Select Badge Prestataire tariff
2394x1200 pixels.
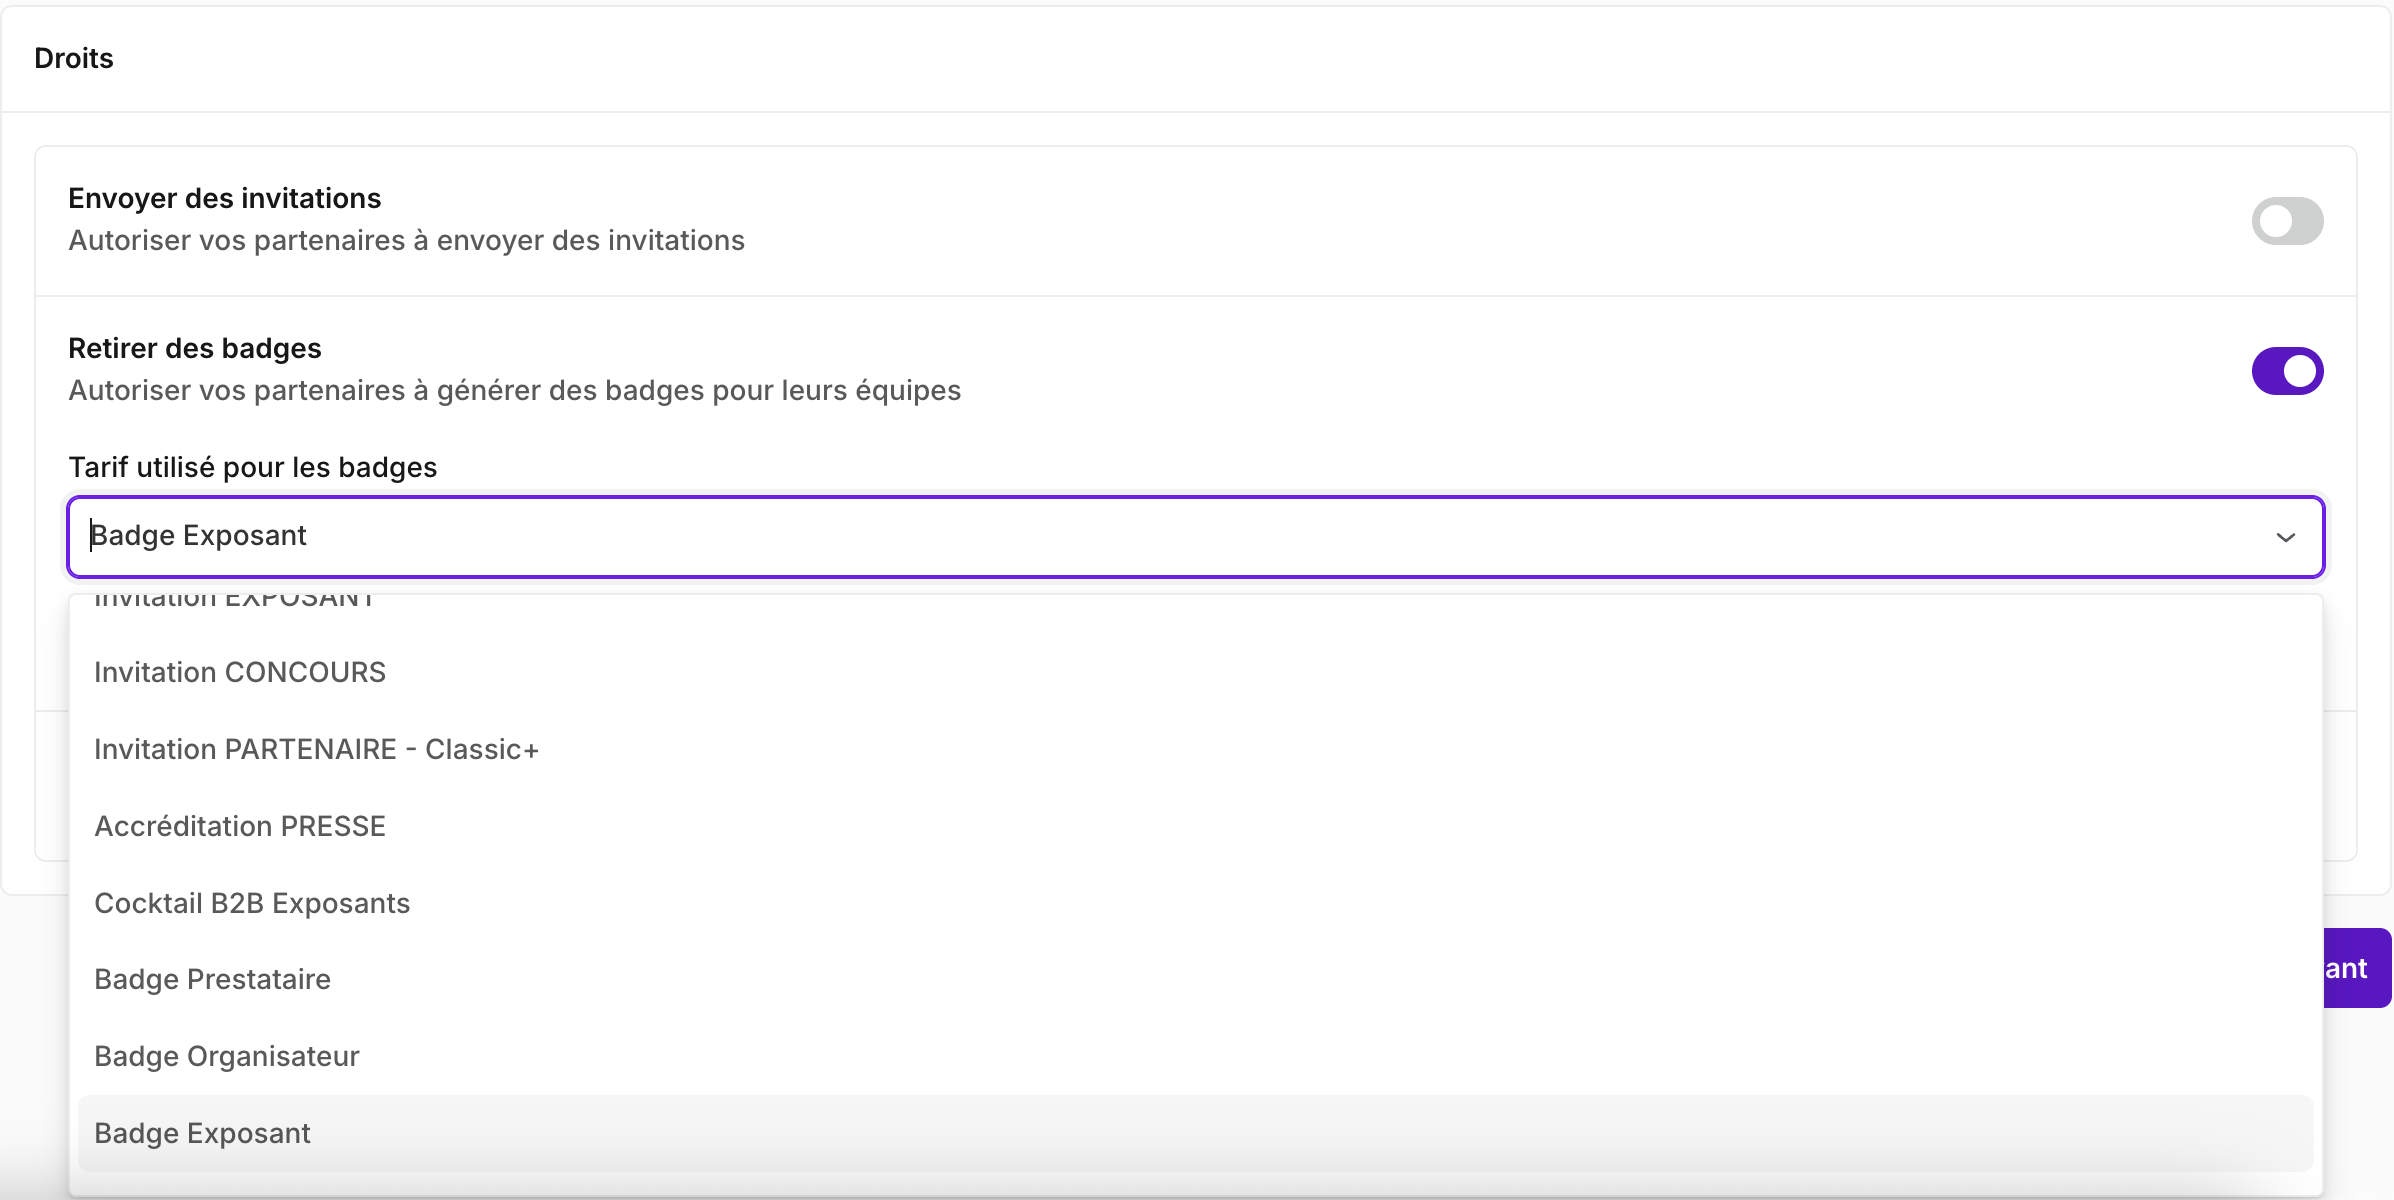point(212,979)
